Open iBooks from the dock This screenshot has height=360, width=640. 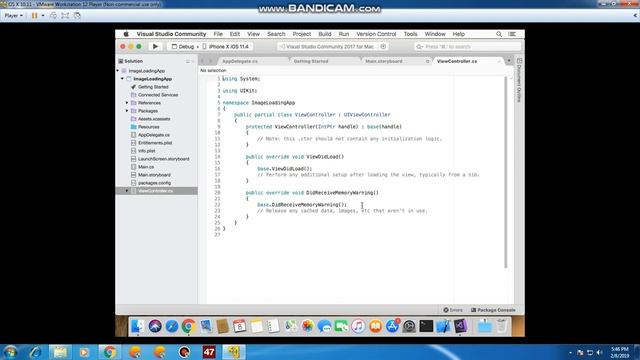375,326
